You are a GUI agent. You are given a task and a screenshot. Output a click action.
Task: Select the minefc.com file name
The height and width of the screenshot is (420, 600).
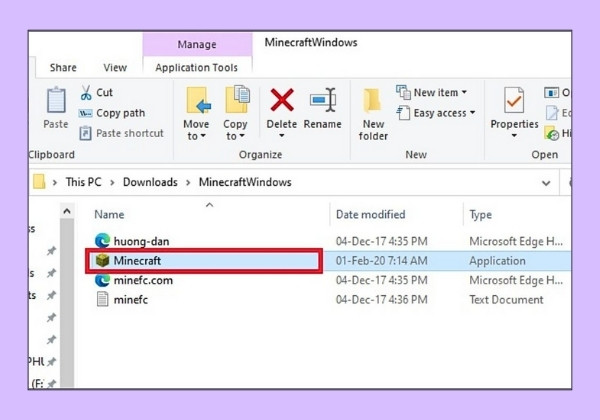143,280
